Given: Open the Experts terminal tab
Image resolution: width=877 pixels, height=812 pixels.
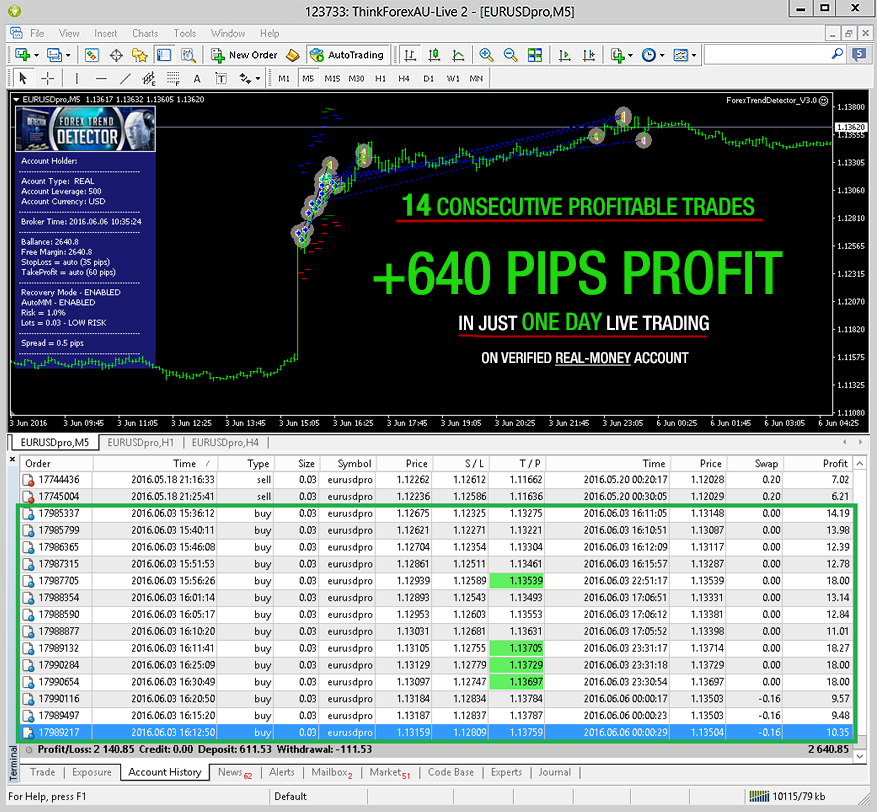Looking at the screenshot, I should [x=506, y=772].
